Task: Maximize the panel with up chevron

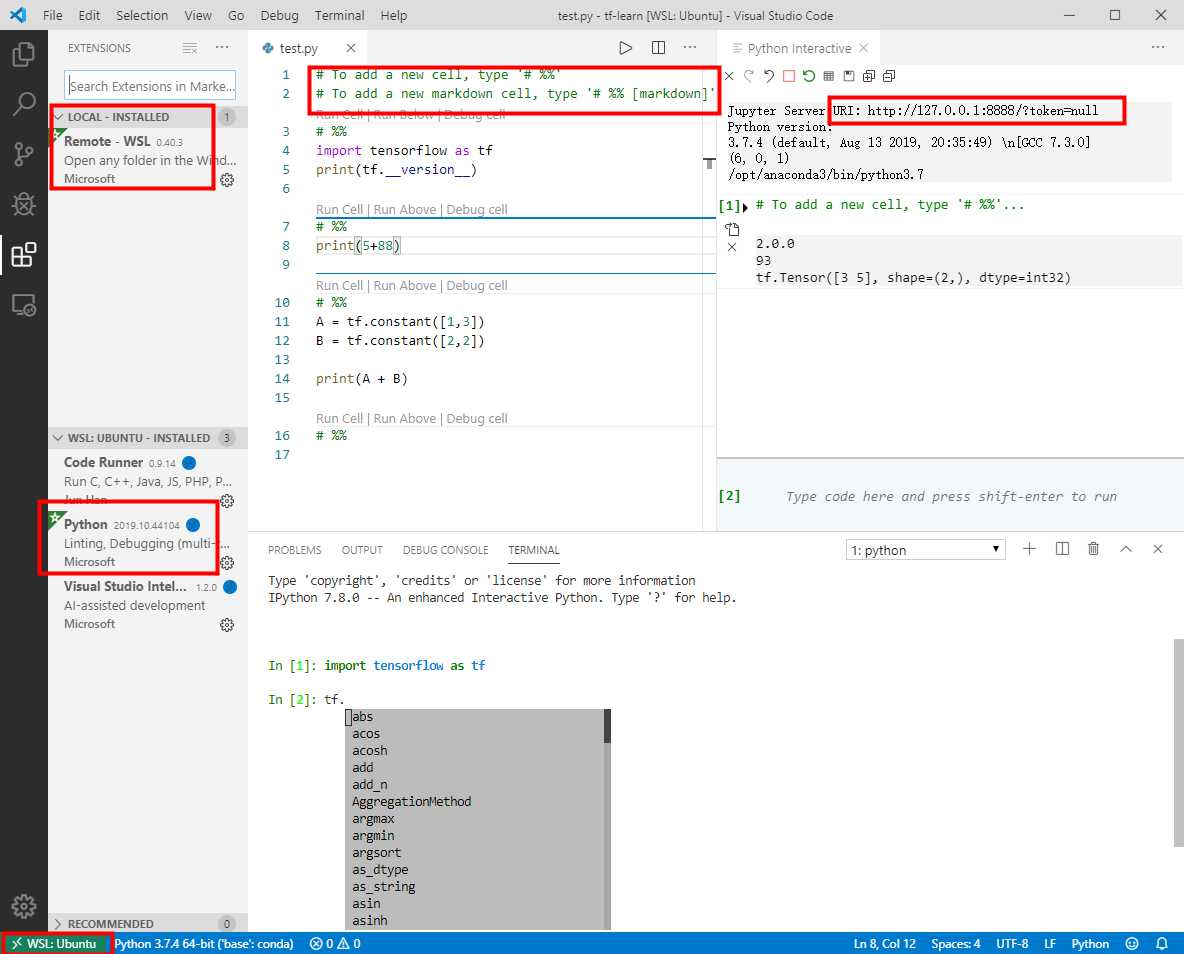Action: [1126, 549]
